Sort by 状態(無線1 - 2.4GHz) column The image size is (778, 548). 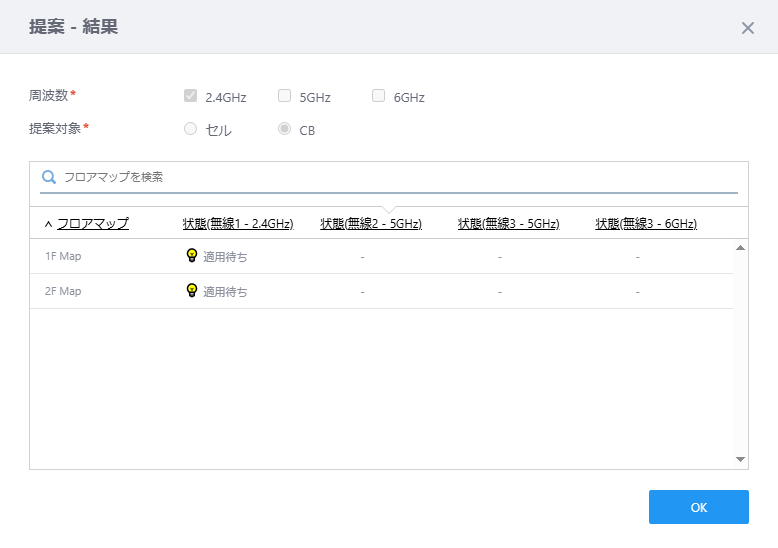pos(238,224)
